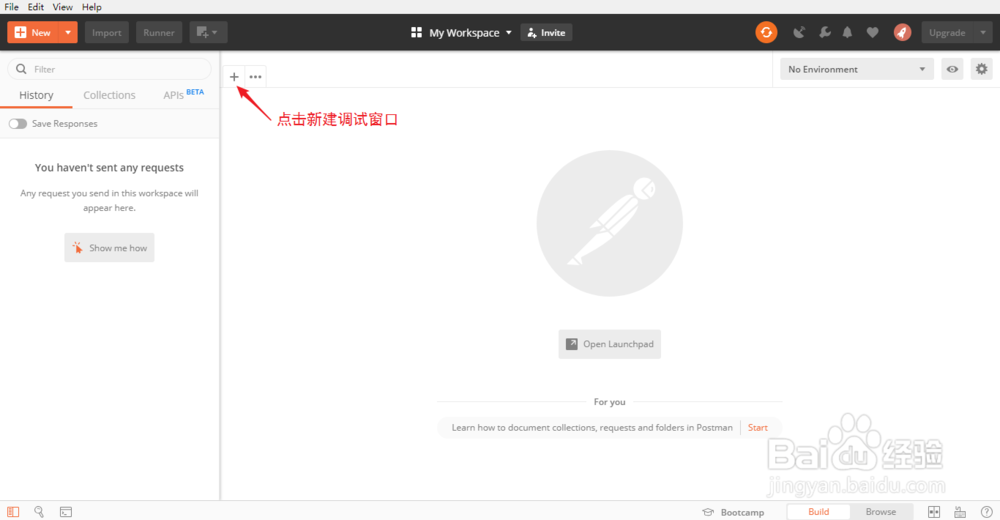Open the Runner

pos(159,33)
